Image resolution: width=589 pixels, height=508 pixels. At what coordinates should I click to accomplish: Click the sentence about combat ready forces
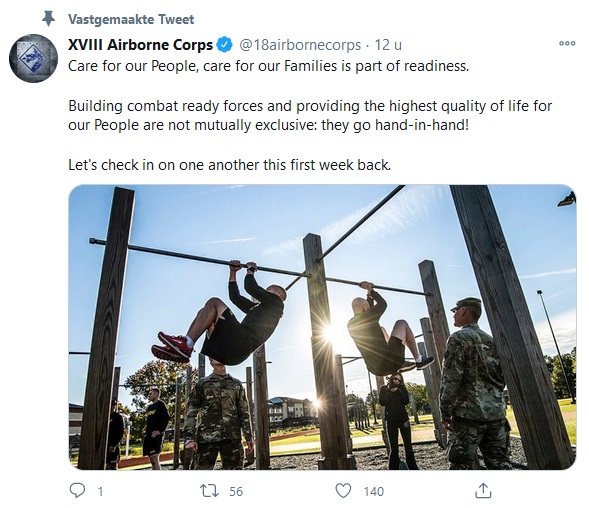310,115
